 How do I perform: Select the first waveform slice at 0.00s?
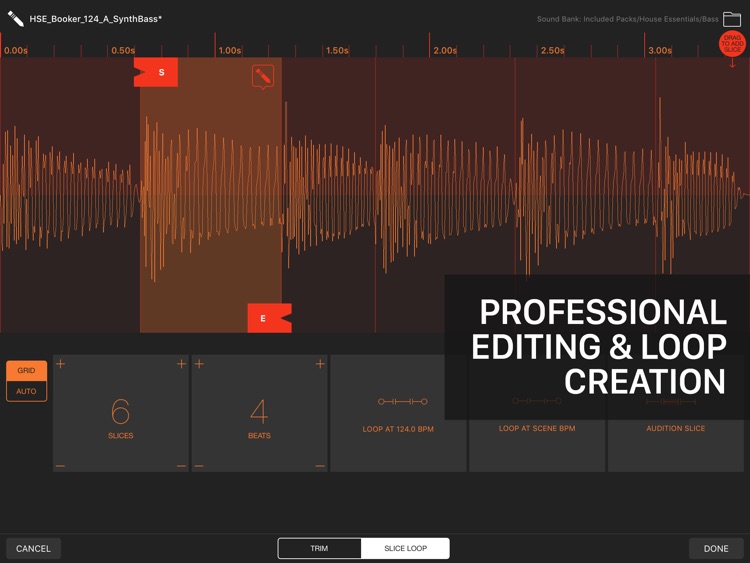point(70,195)
